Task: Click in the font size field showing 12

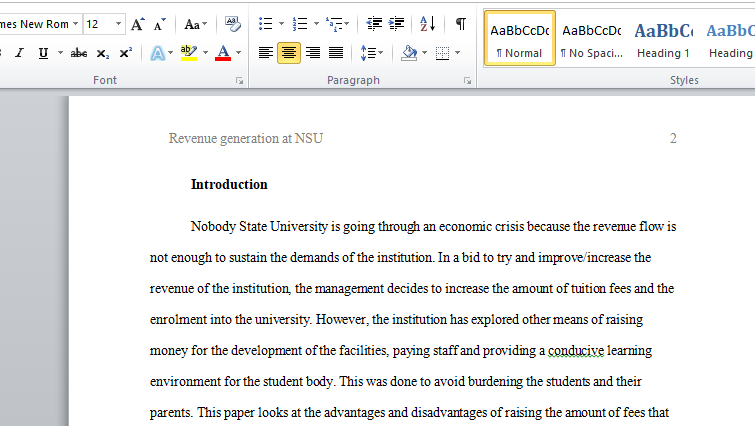Action: pyautogui.click(x=98, y=24)
